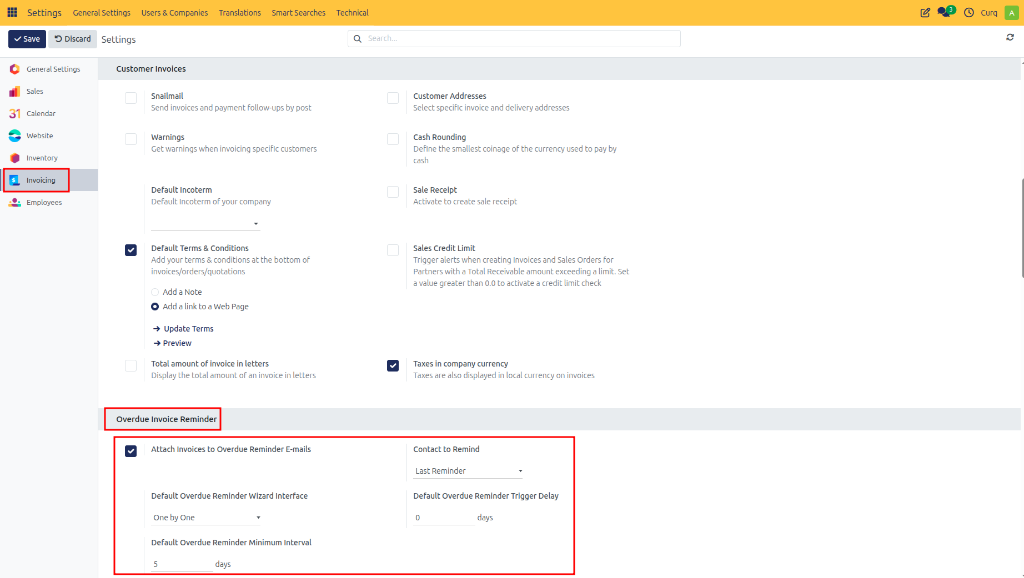Click the Settings app title in top bar
This screenshot has width=1024, height=578.
[x=44, y=12]
